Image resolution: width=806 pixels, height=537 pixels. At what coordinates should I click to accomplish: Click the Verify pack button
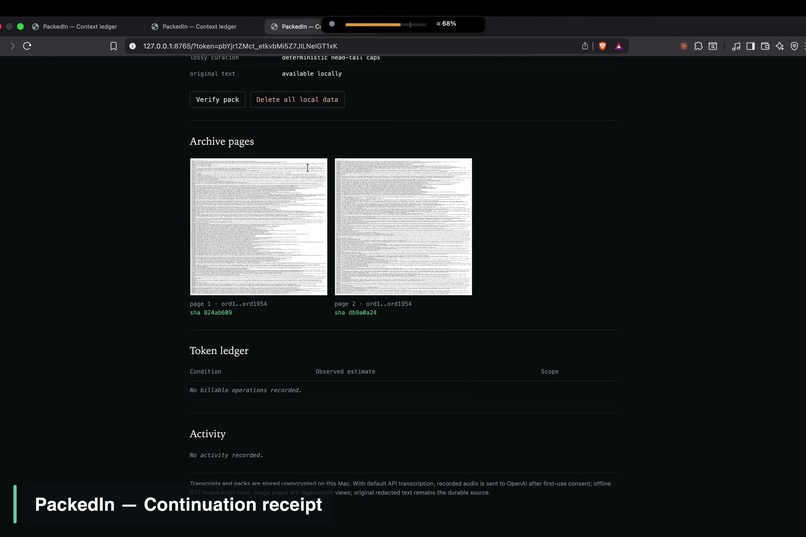coord(217,100)
